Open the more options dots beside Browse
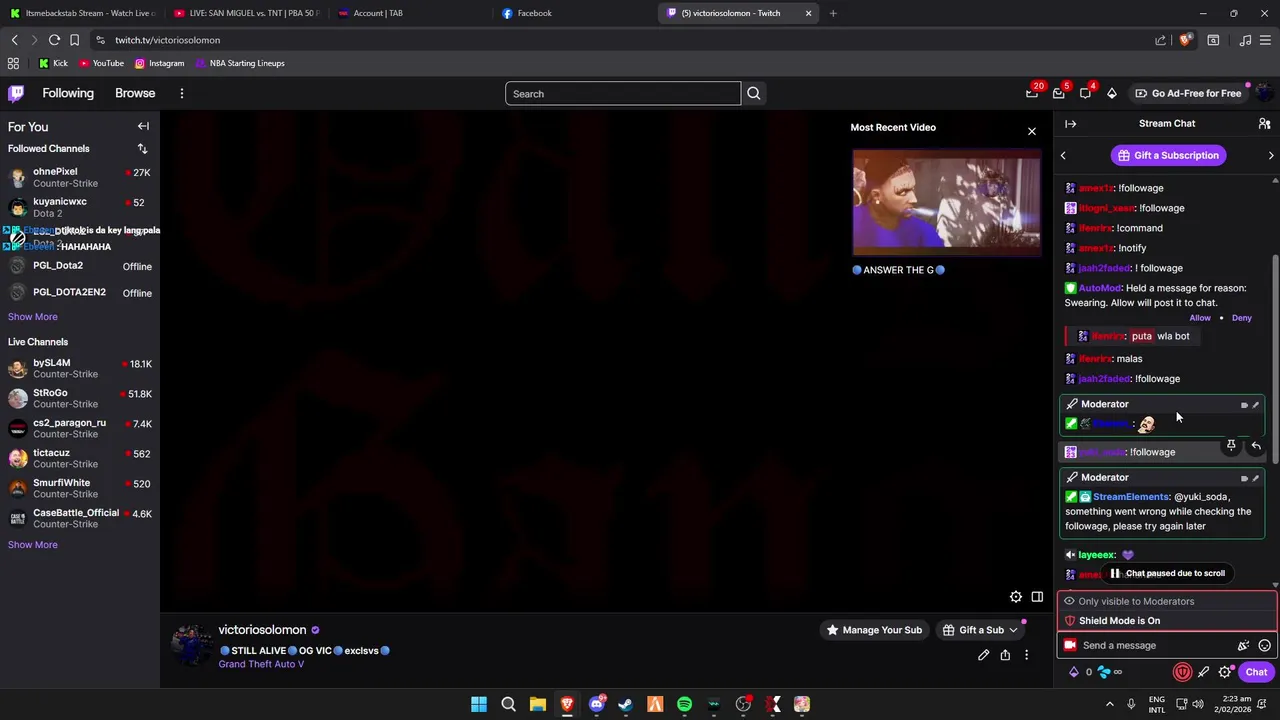The height and width of the screenshot is (720, 1280). coord(181,93)
